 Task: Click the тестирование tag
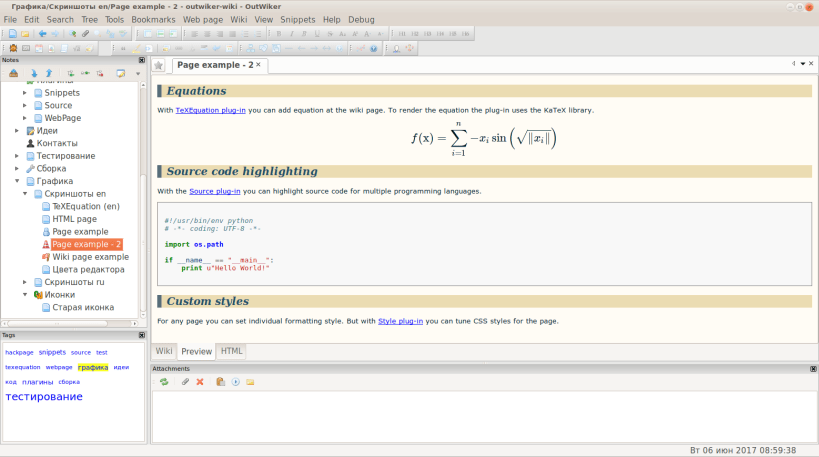coord(44,396)
